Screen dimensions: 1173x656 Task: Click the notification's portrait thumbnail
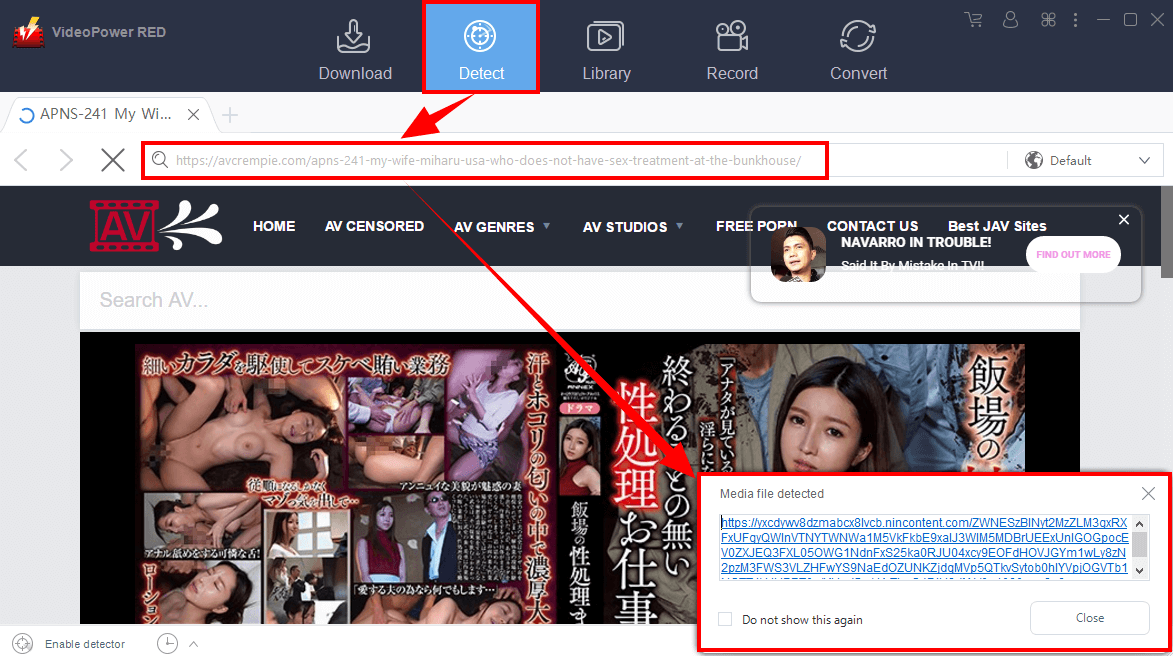(798, 254)
